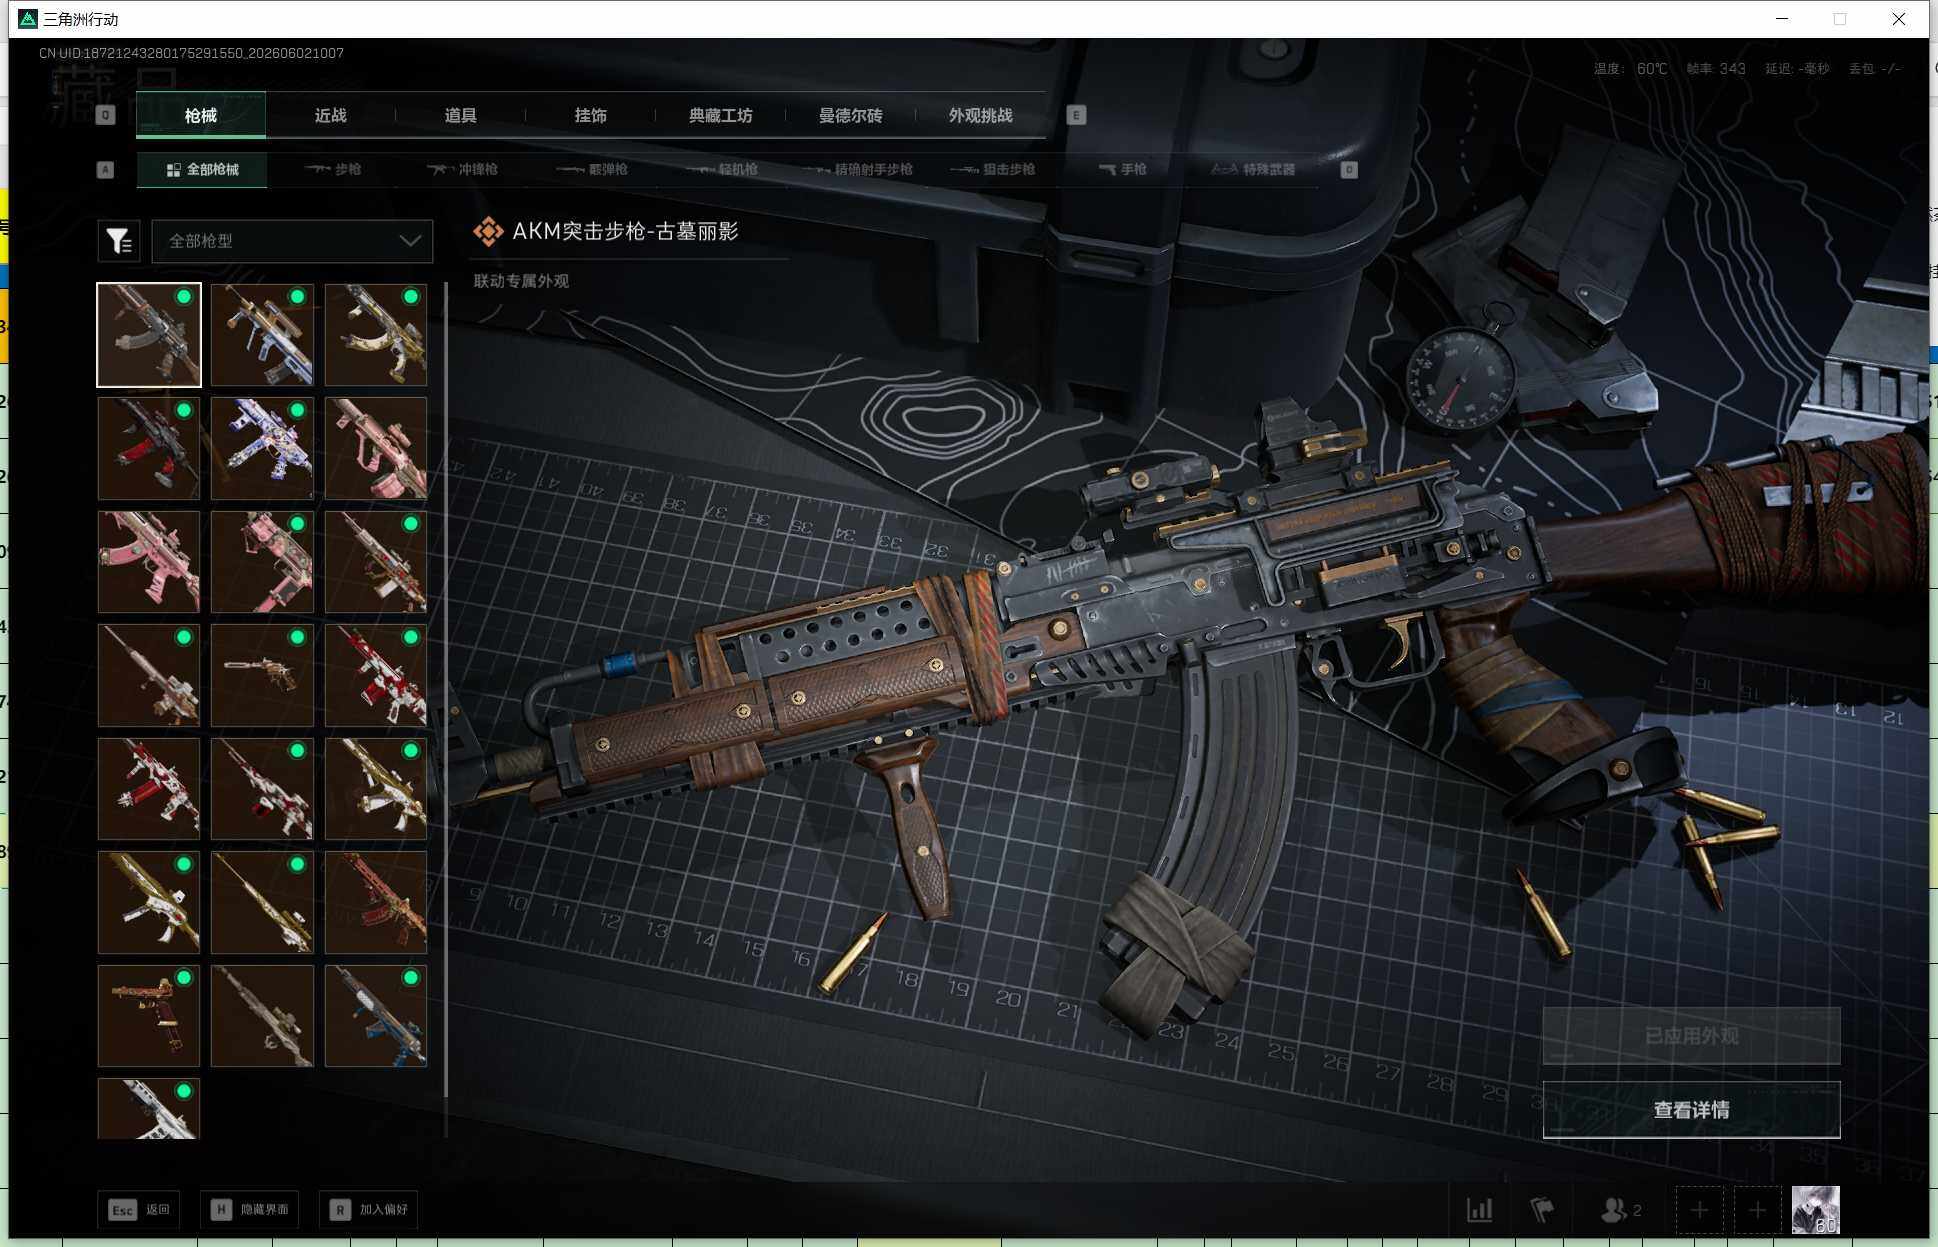
Task: Filter by 冲锋枪 category
Action: [x=462, y=170]
